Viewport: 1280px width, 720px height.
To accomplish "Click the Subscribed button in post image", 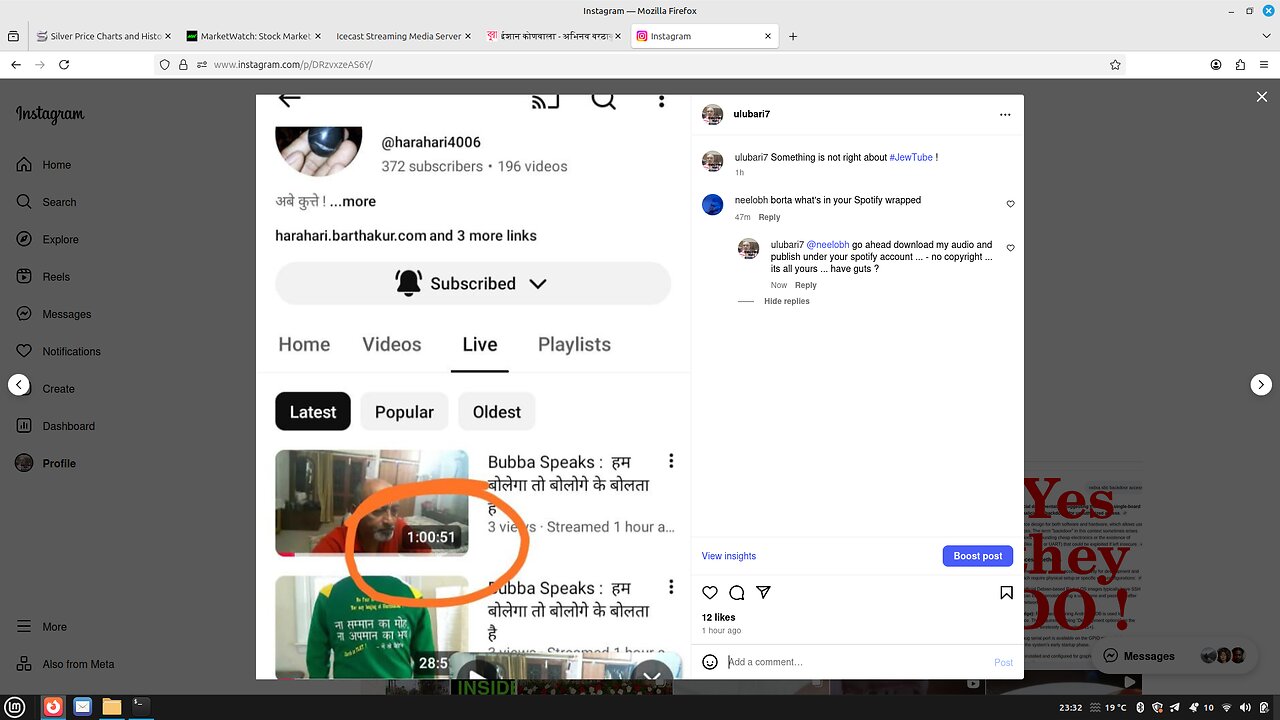I will [x=473, y=283].
